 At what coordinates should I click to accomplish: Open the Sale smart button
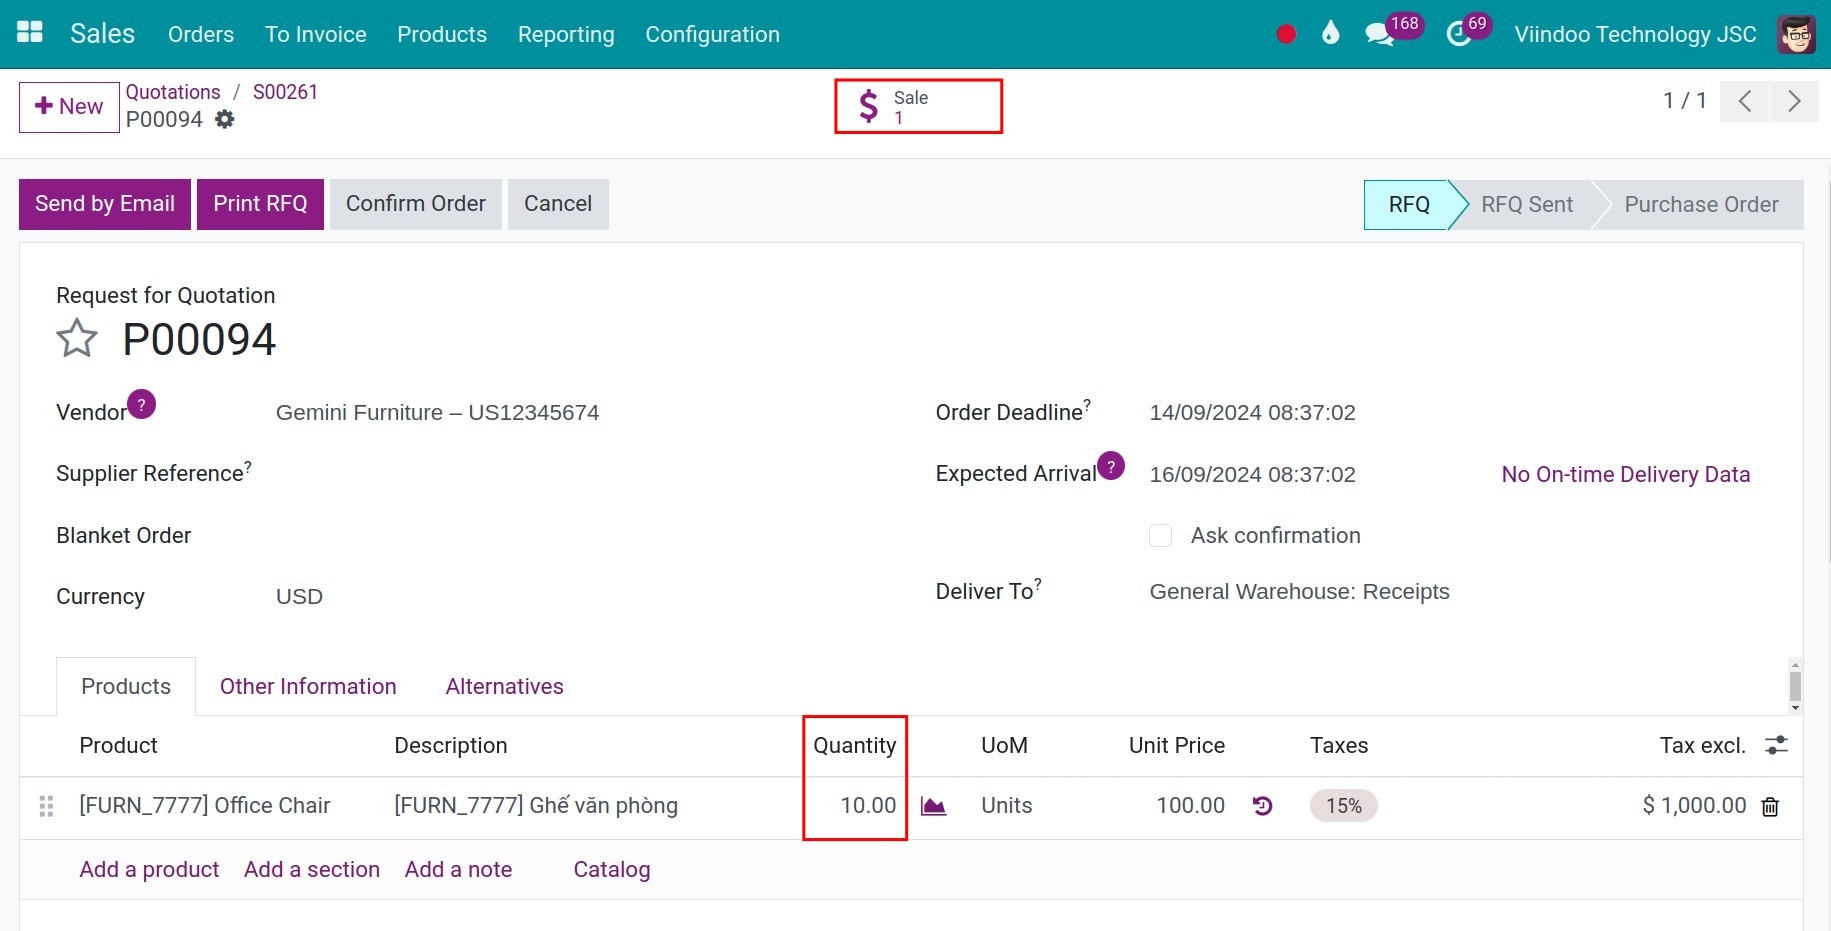(918, 106)
